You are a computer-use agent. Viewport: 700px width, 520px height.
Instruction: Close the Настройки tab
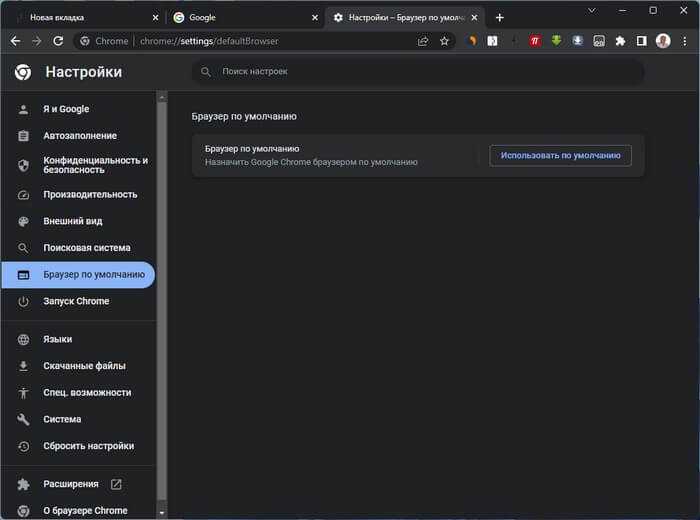coord(475,17)
